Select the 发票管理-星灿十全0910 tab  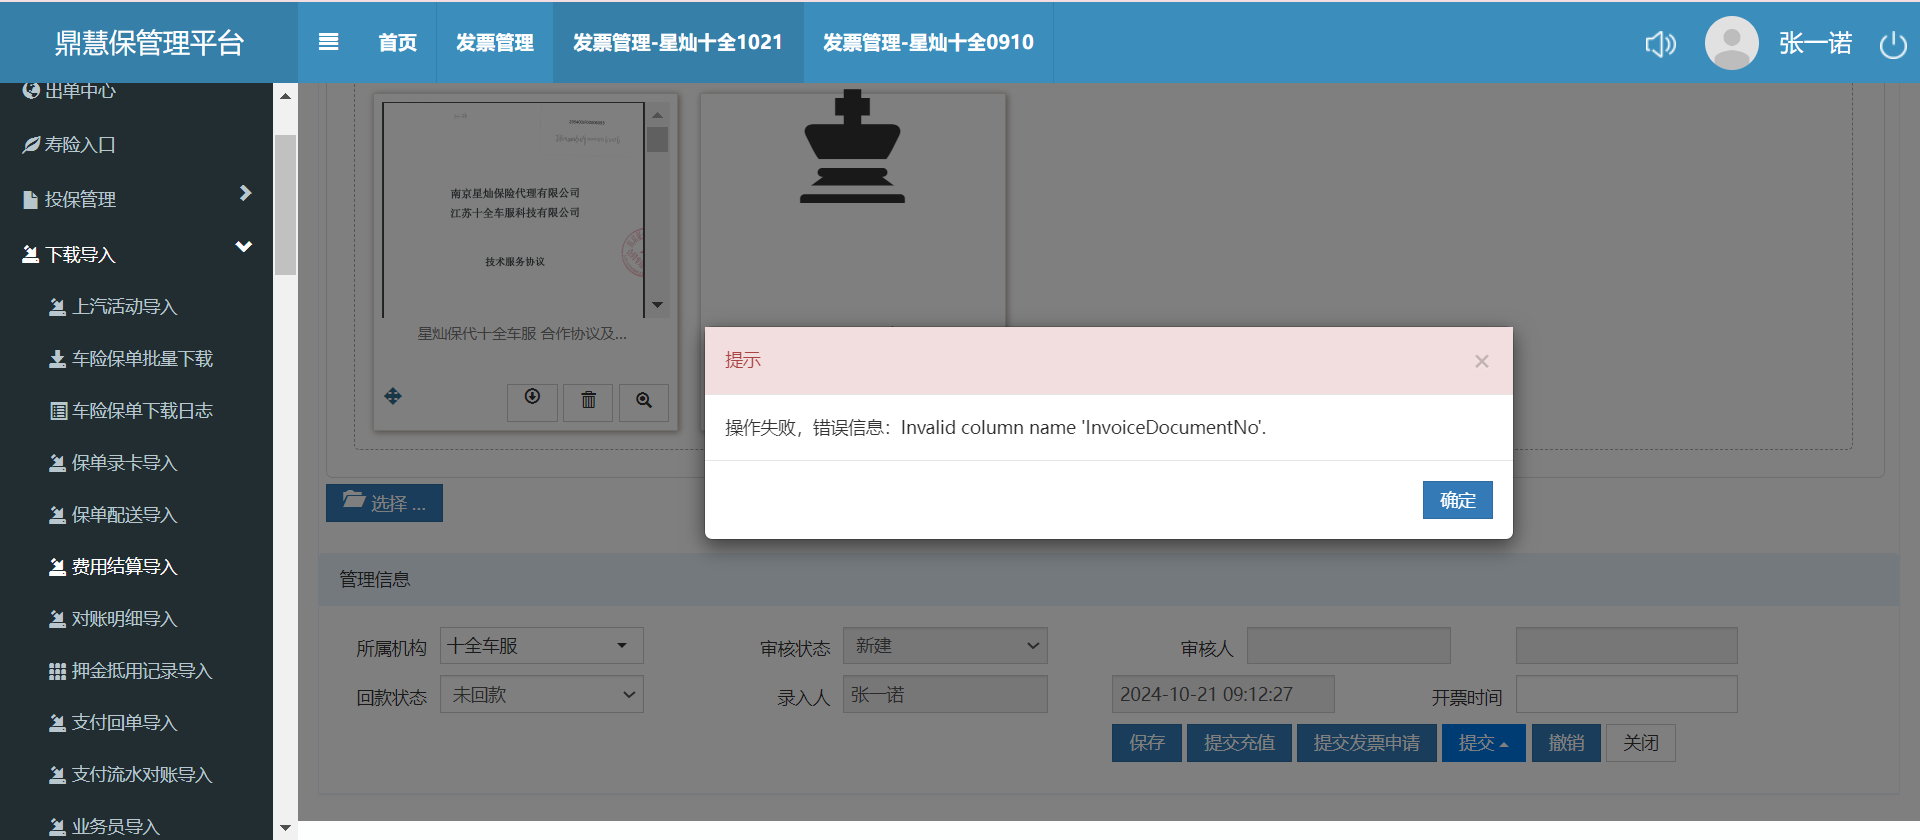[928, 43]
